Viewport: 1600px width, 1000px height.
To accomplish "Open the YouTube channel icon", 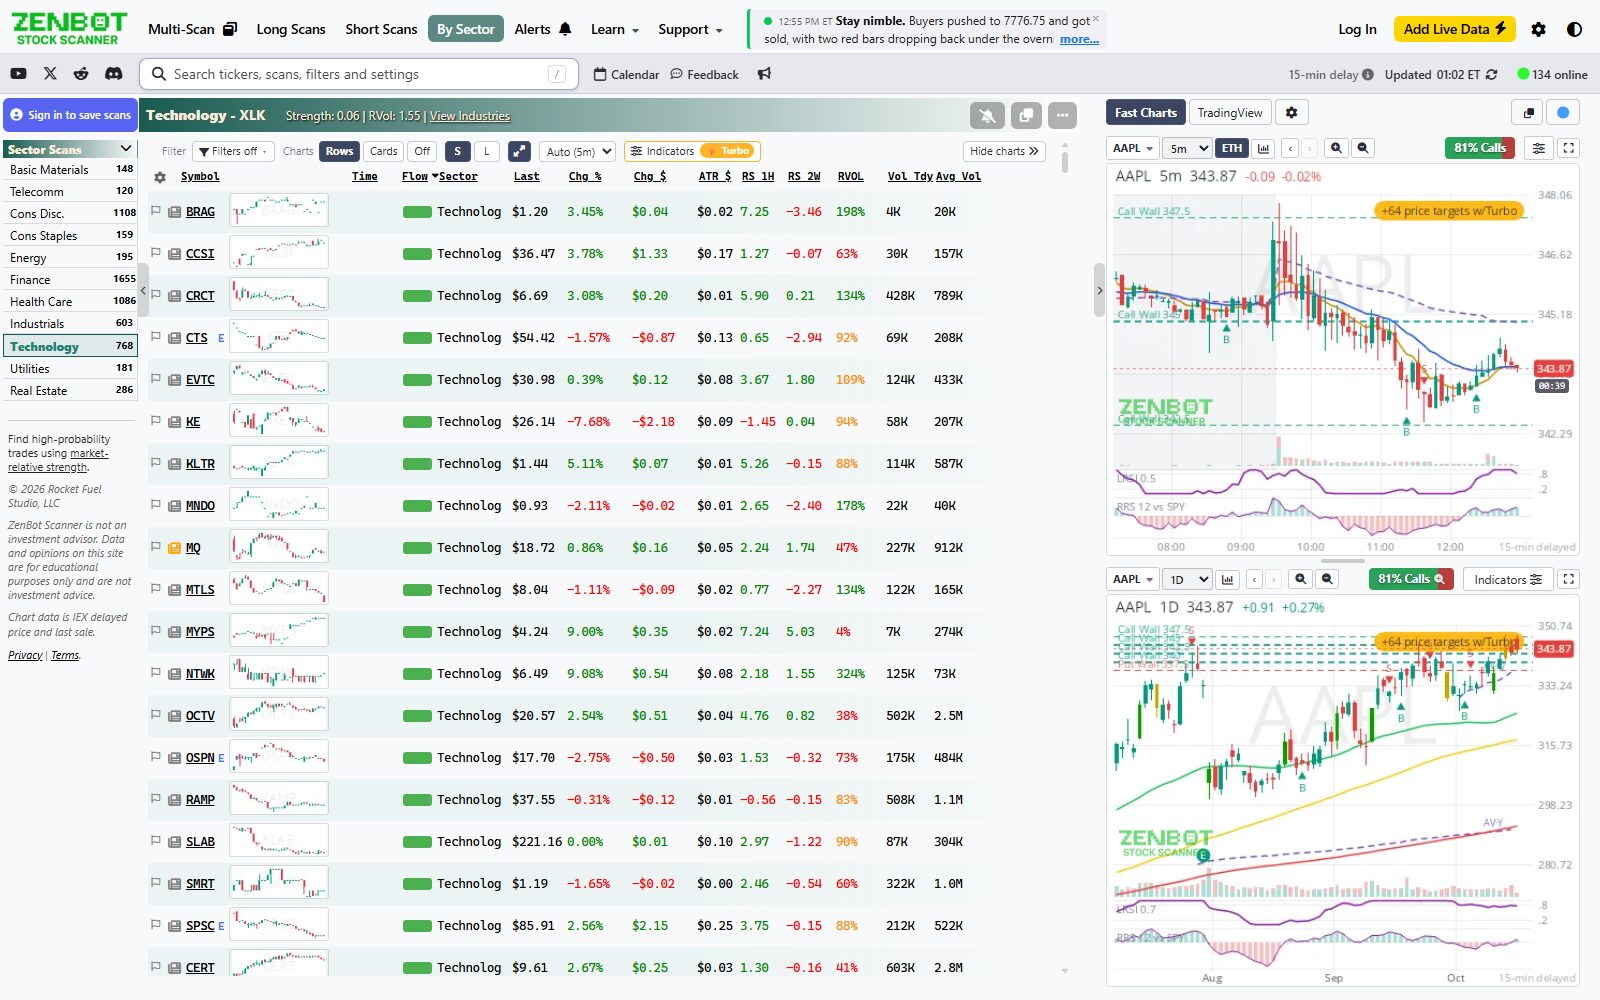I will [x=18, y=74].
